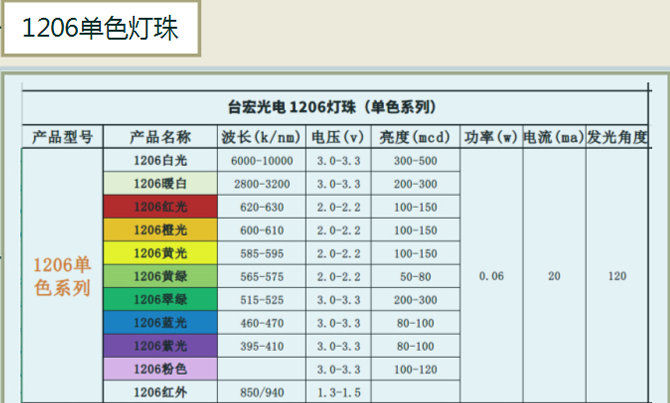Viewport: 670px width, 403px height.
Task: Click wavelength value 850/940
Action: tap(262, 392)
